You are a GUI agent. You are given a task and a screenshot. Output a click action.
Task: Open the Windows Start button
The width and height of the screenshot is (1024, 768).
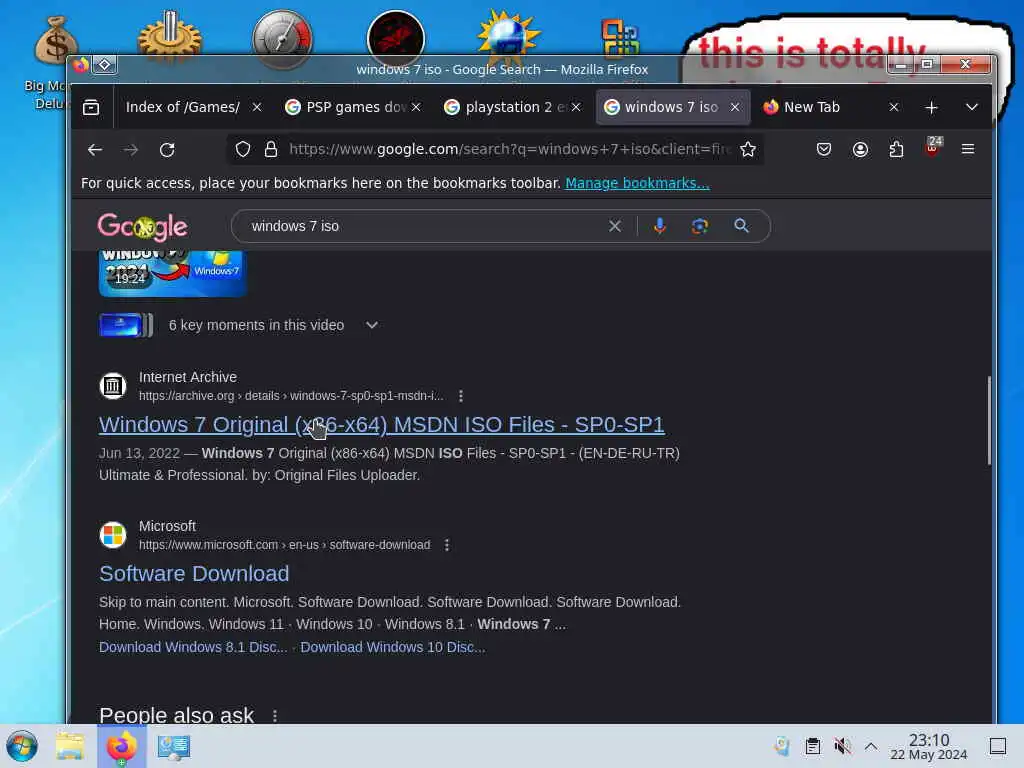[x=22, y=746]
